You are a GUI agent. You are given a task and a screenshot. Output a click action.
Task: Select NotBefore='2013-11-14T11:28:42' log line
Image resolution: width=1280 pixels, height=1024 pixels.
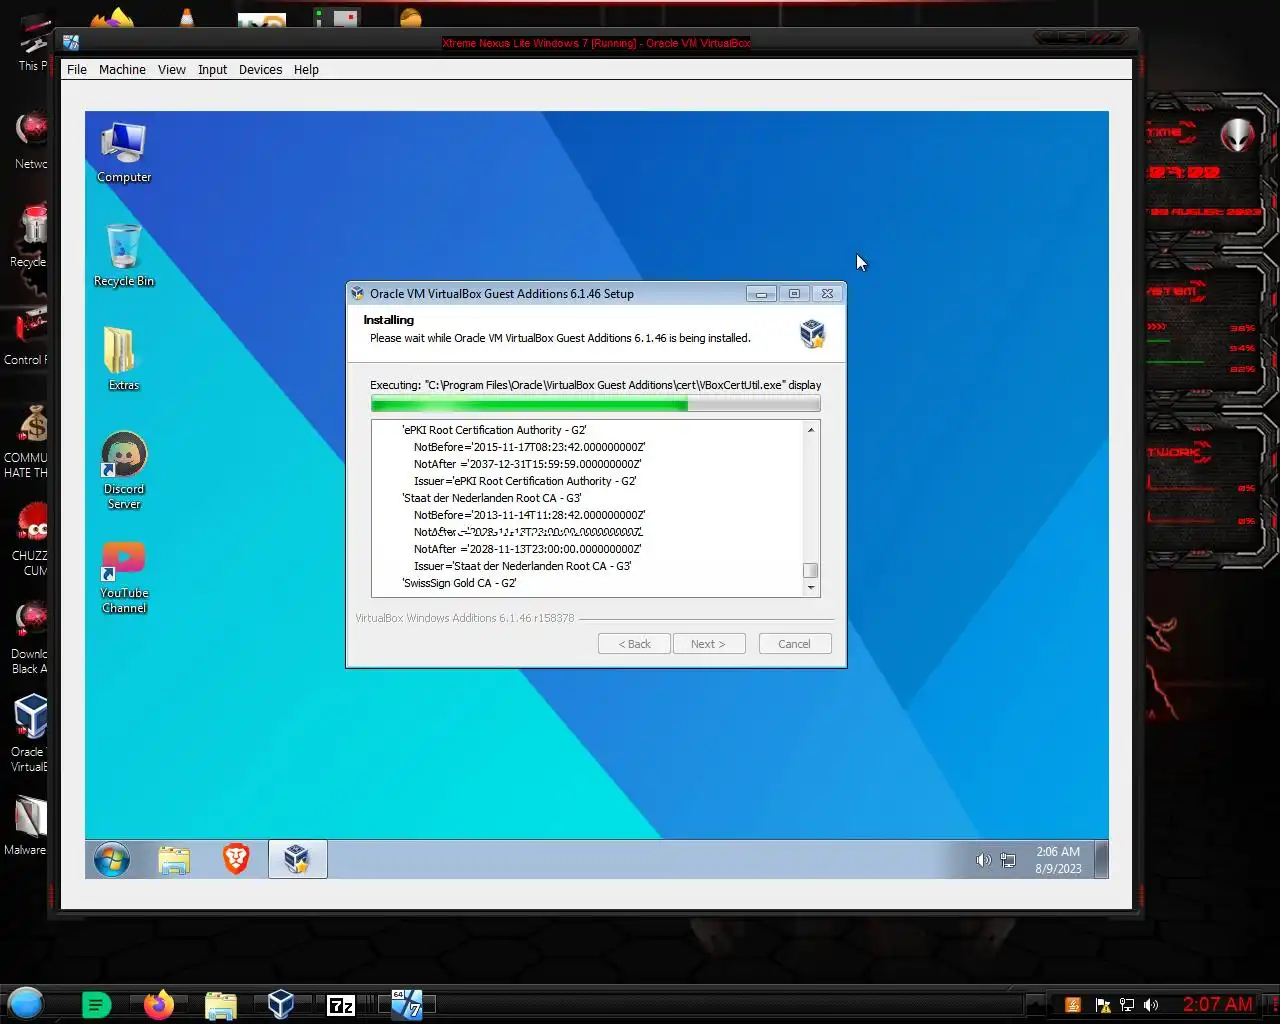(x=529, y=515)
